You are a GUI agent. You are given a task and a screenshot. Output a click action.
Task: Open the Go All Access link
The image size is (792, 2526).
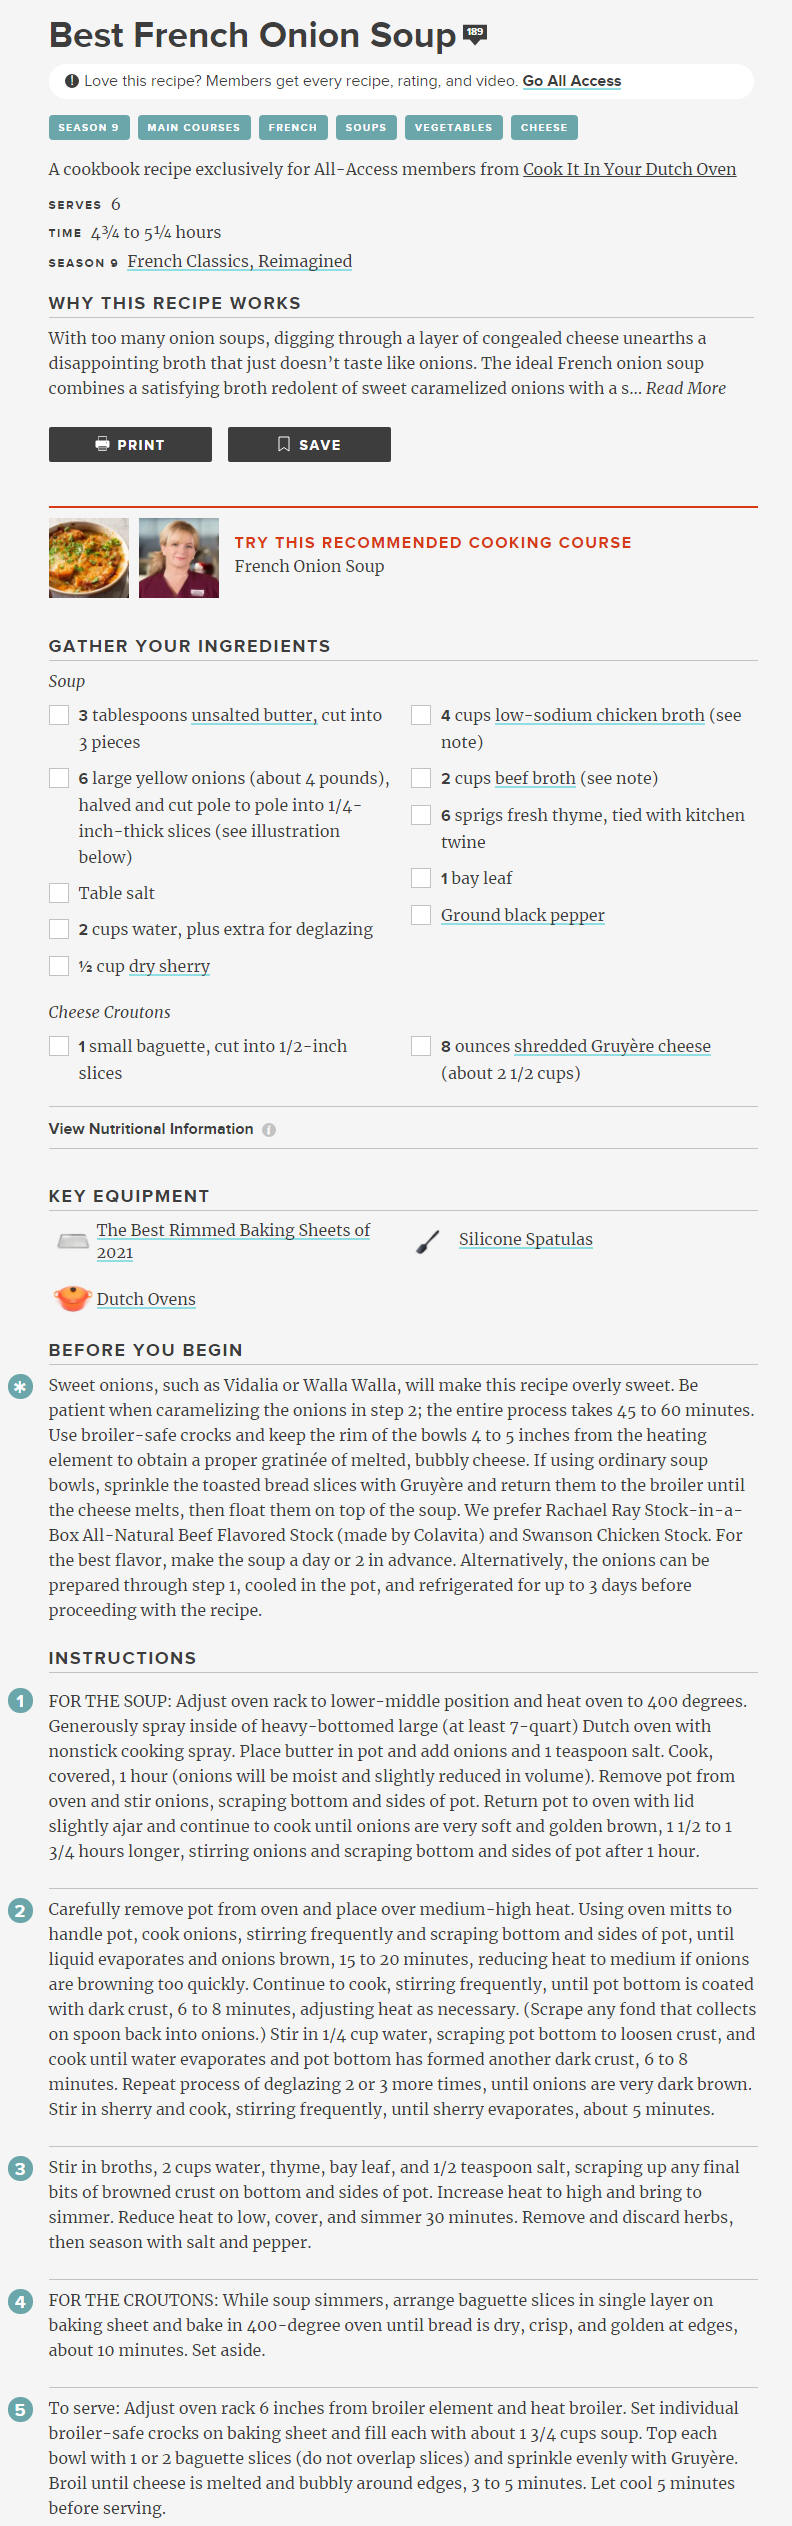click(x=572, y=81)
